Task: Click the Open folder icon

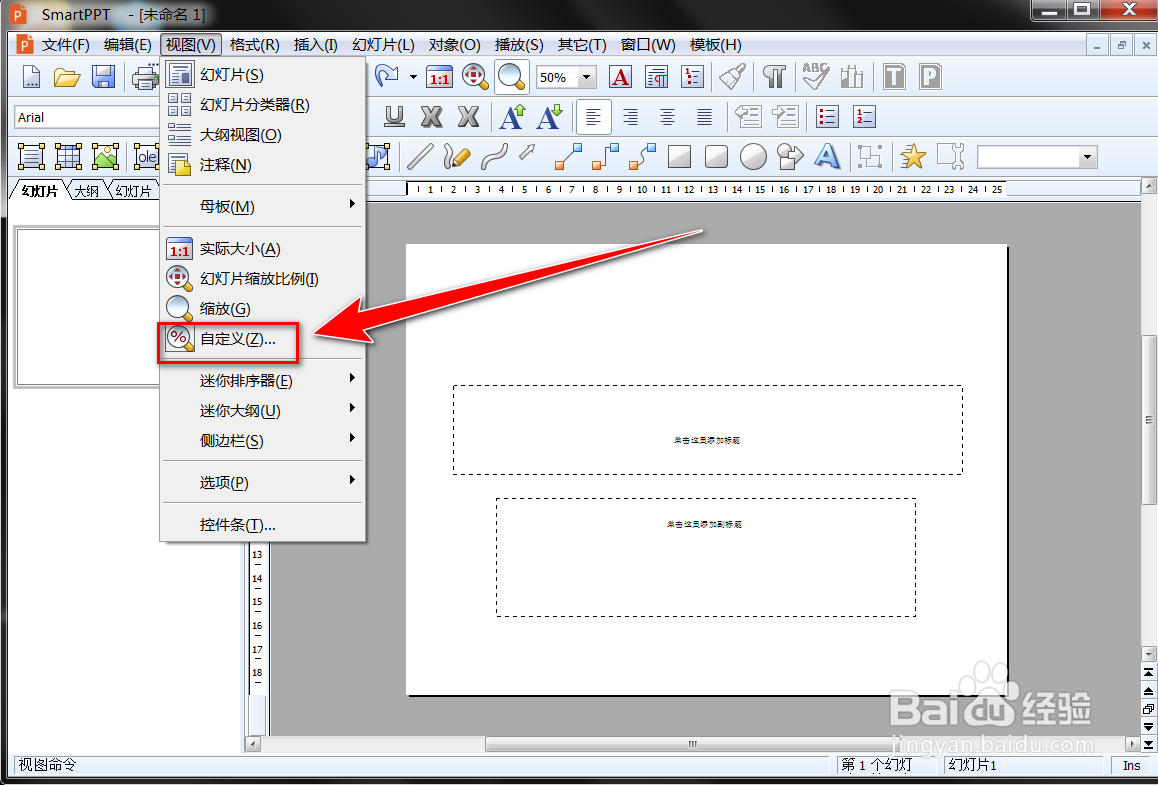Action: point(67,77)
